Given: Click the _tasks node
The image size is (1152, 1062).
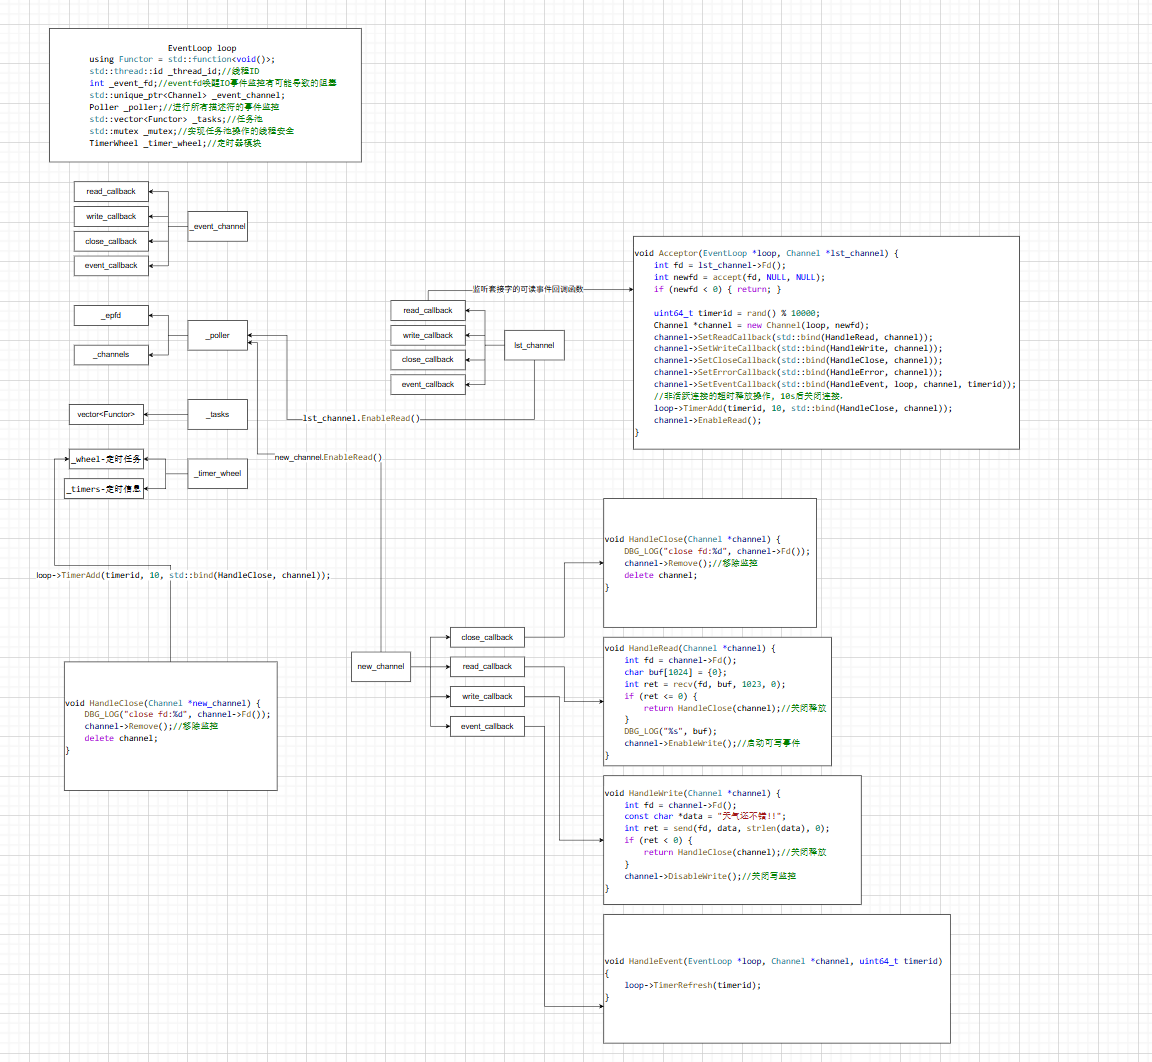Looking at the screenshot, I should tap(218, 414).
